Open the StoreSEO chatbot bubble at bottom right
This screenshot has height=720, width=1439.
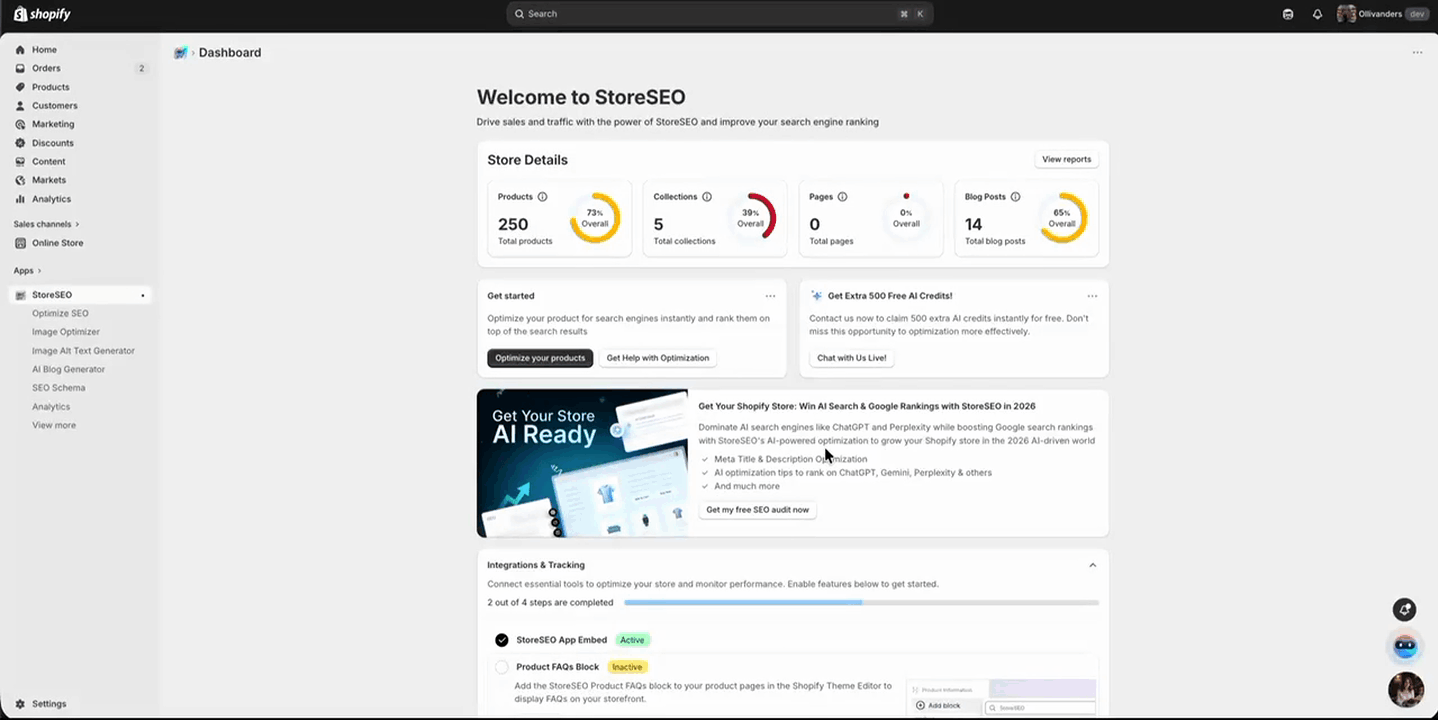point(1404,647)
